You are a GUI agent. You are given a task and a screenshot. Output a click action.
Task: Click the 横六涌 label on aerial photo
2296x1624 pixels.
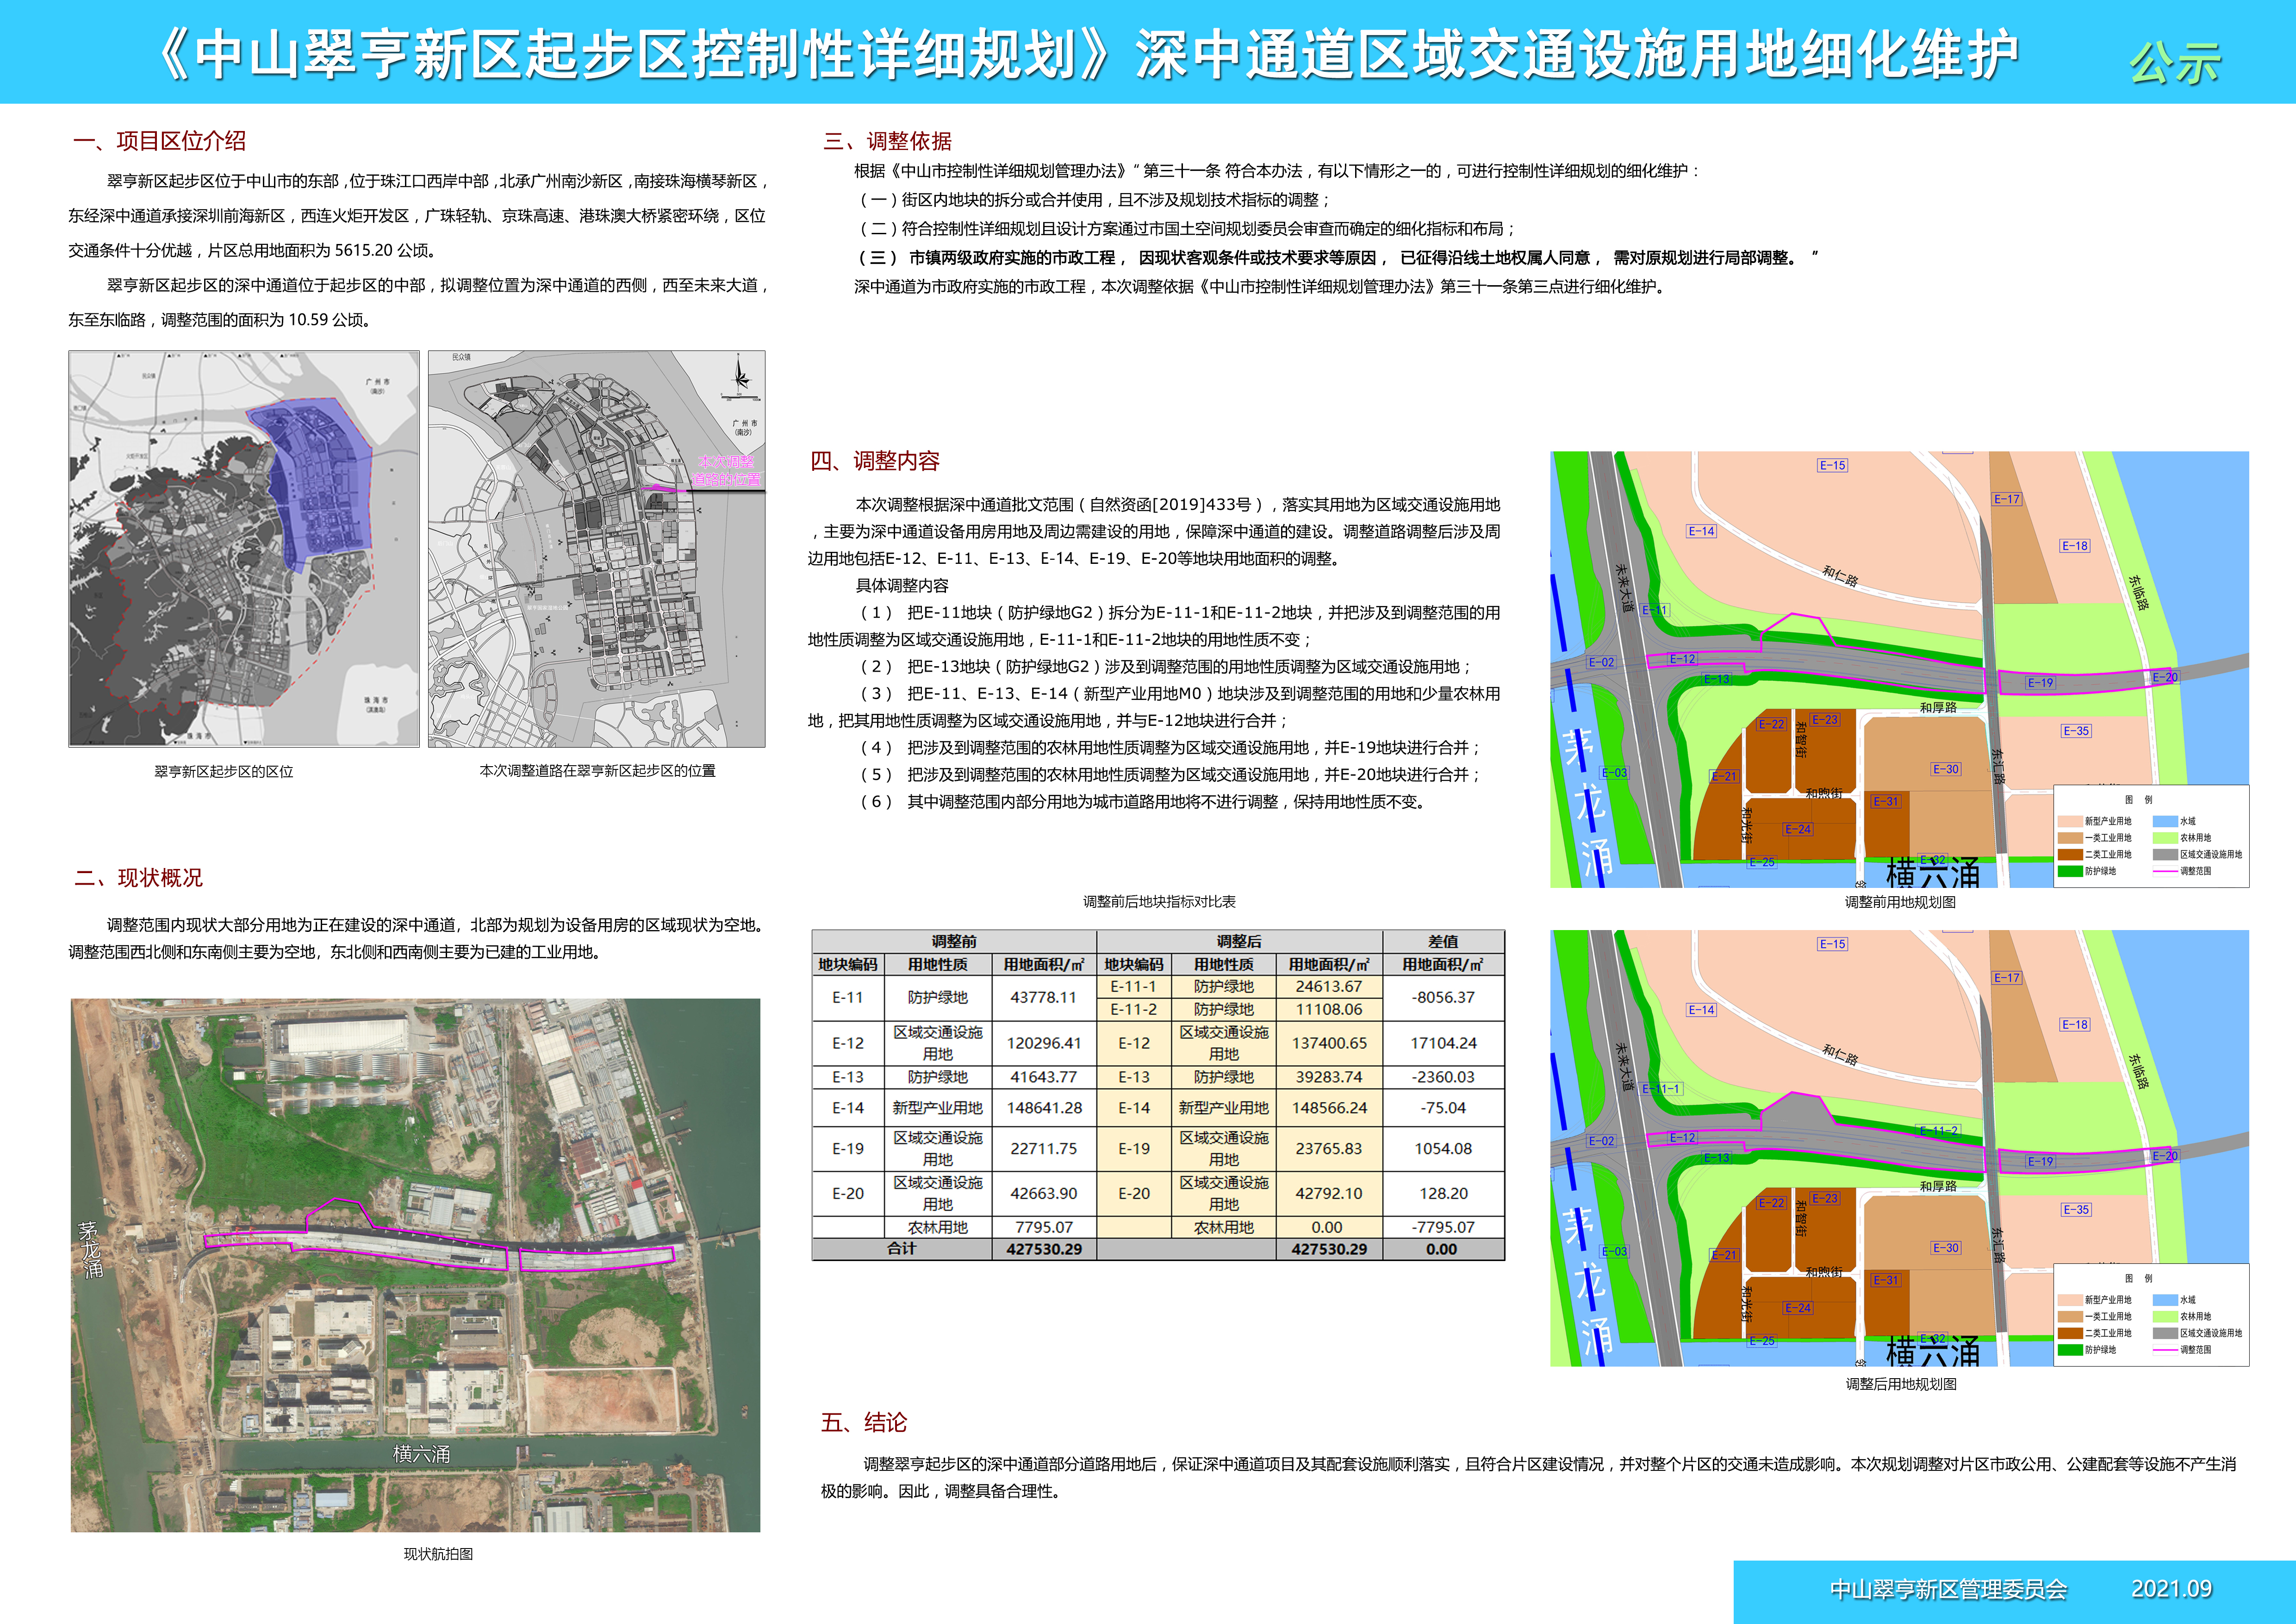click(421, 1454)
